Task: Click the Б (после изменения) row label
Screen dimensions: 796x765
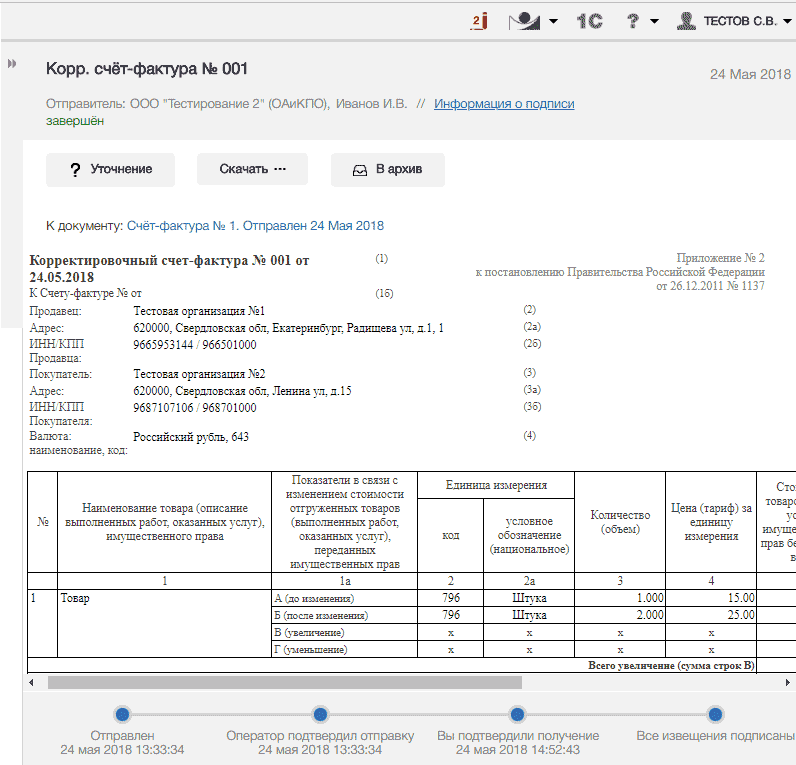Action: (344, 615)
